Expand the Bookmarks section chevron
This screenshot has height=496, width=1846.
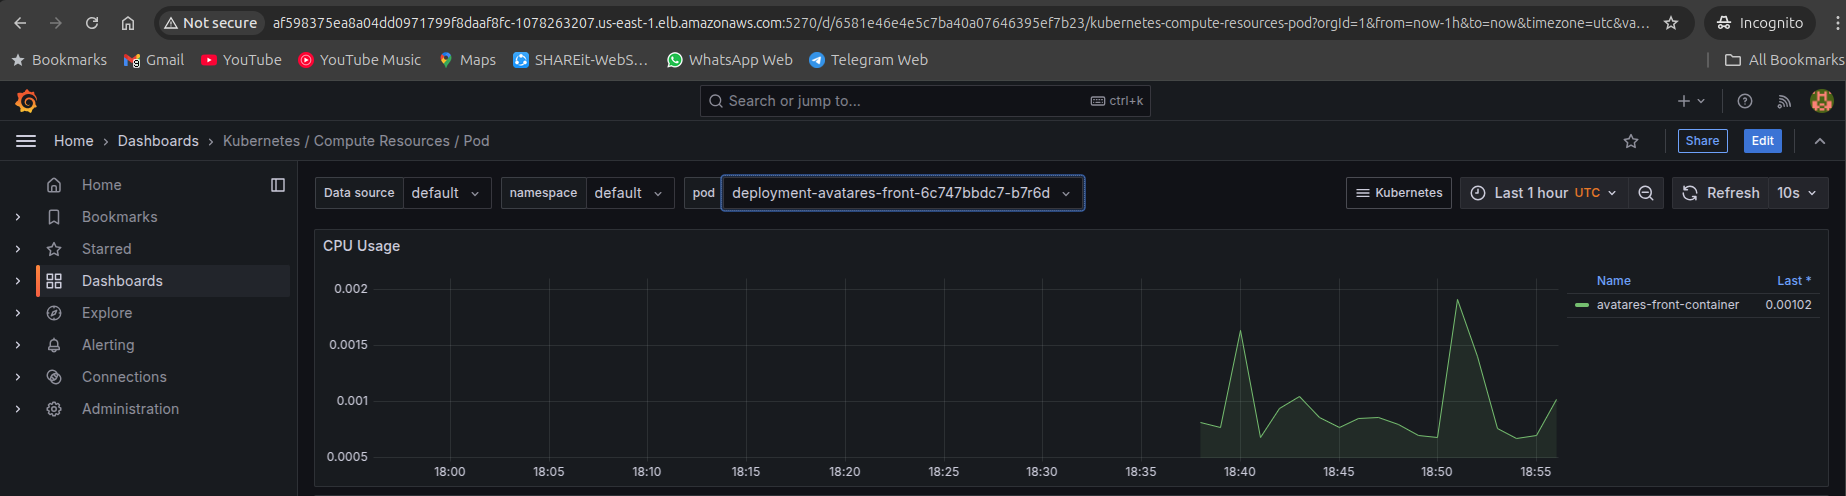click(18, 217)
